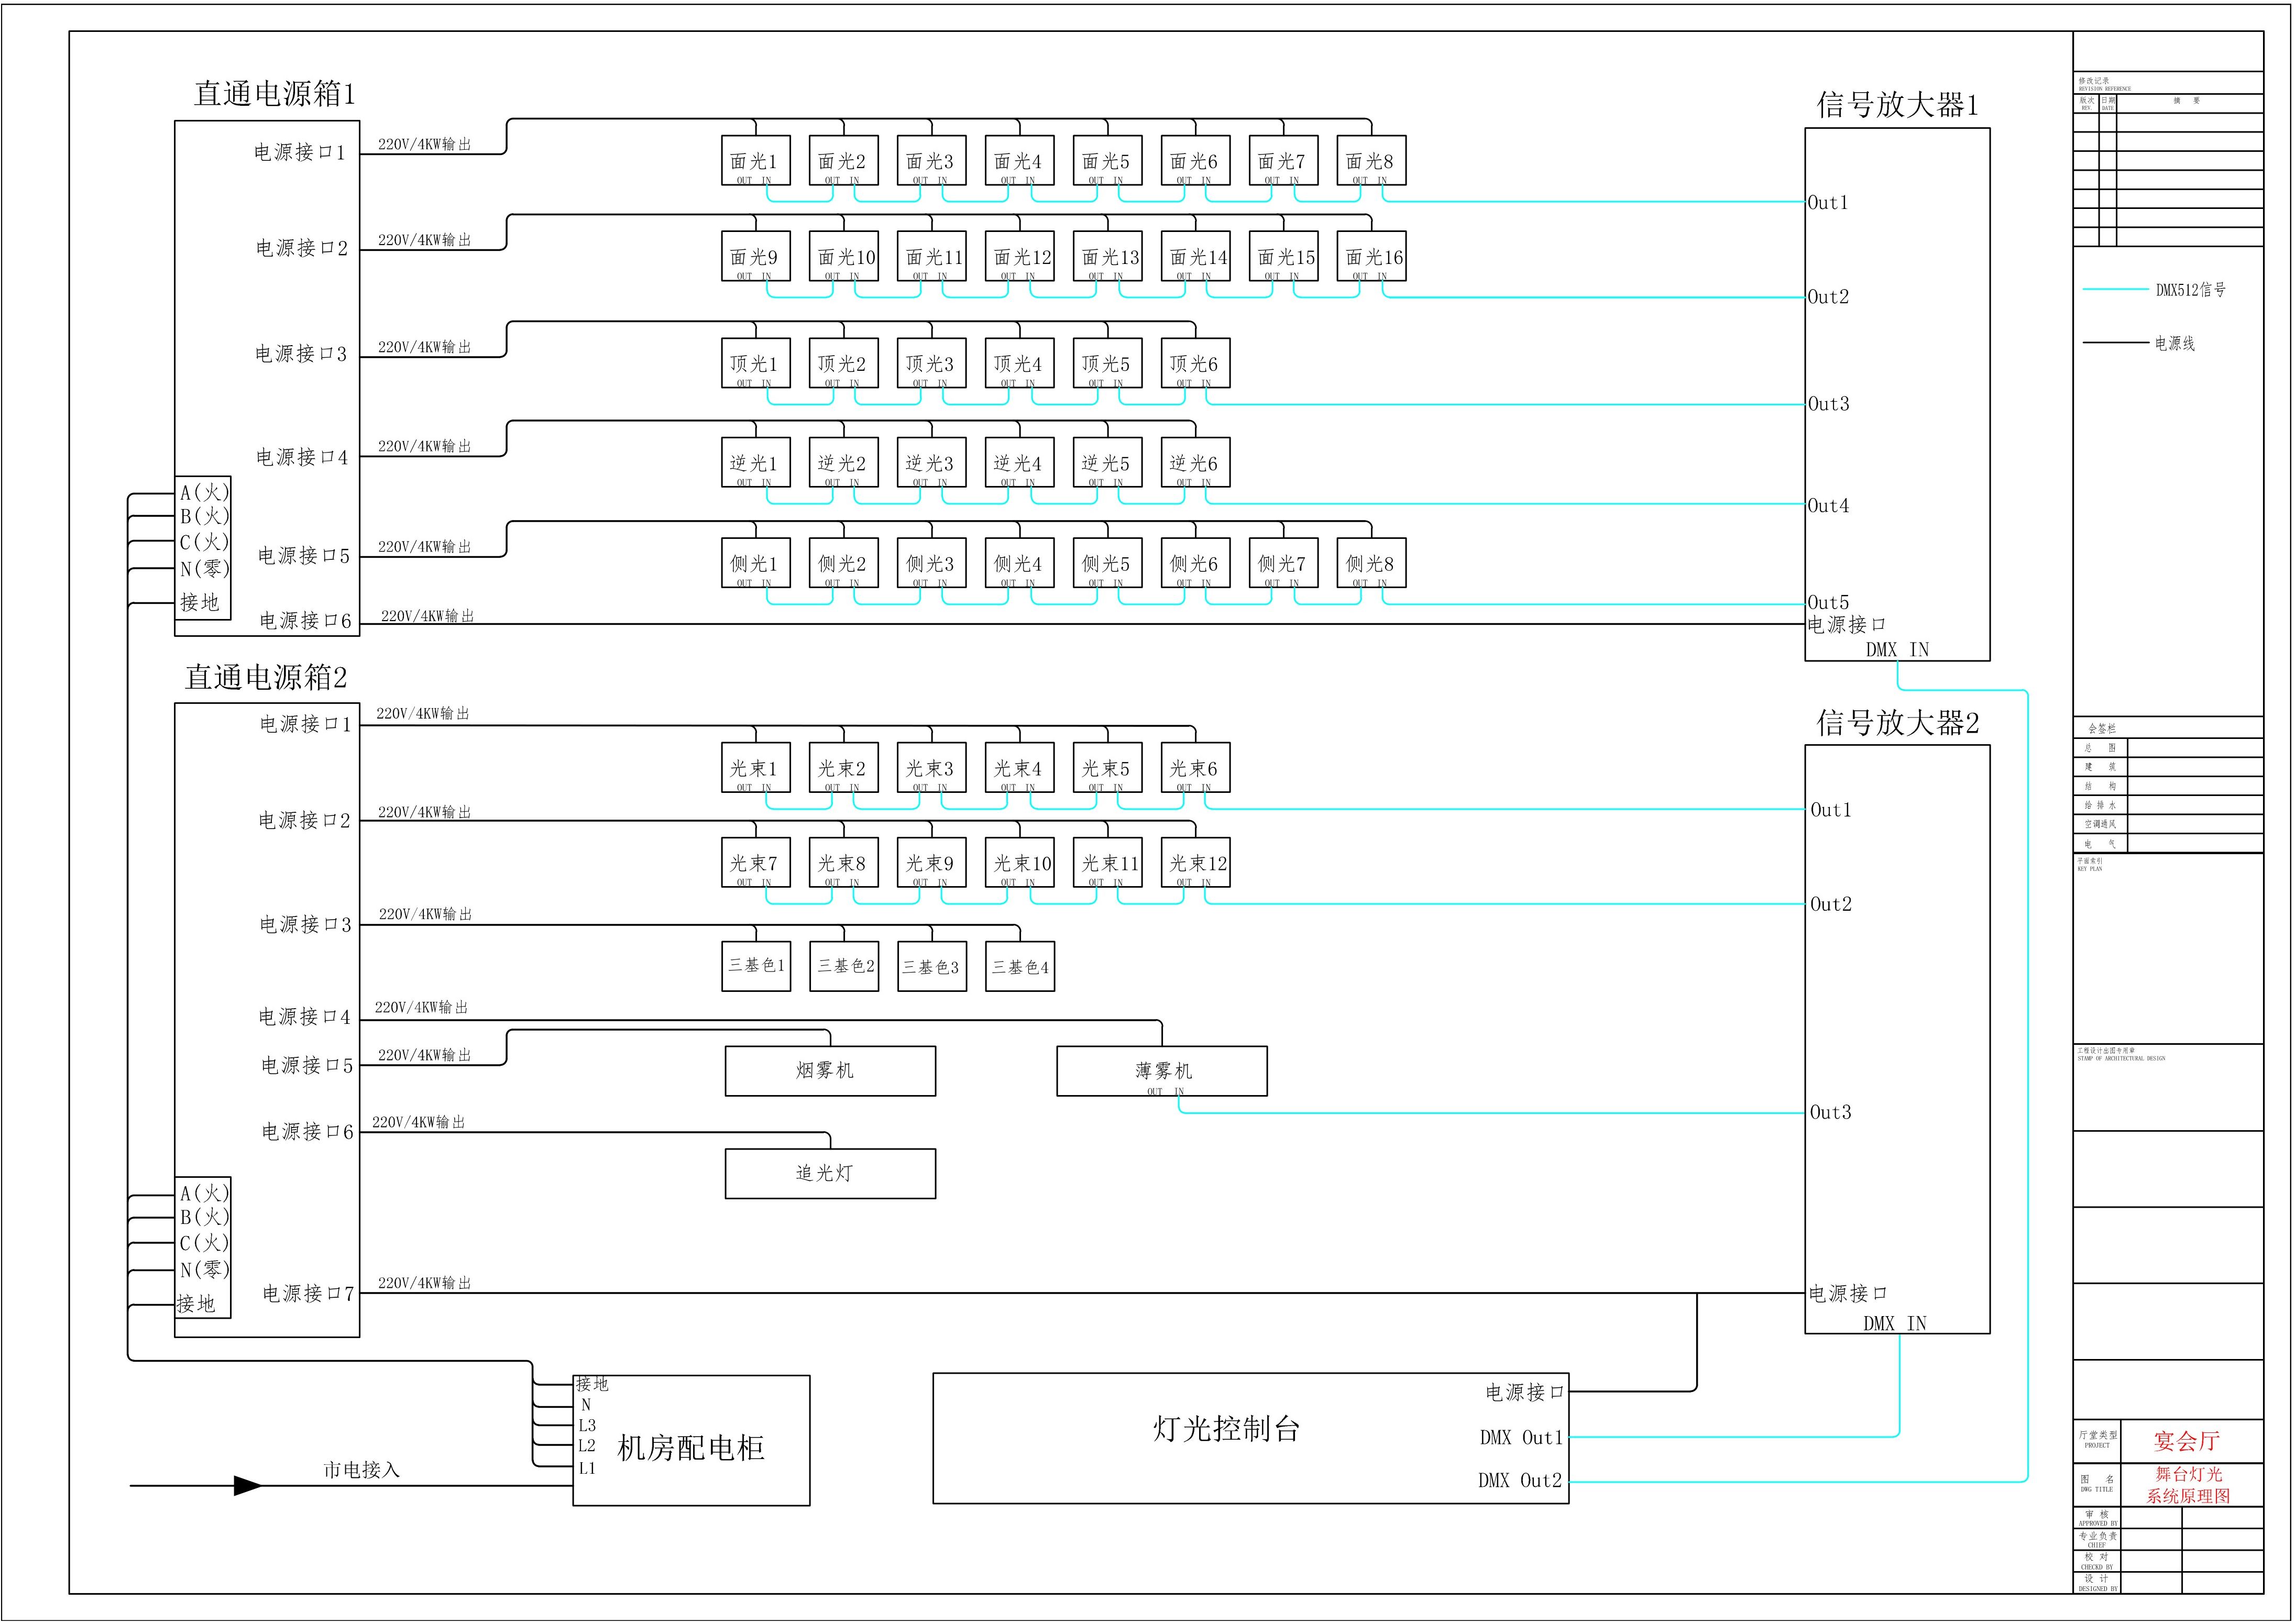Click Out1 on 信号放大器1
The height and width of the screenshot is (1623, 2296).
[x=1828, y=203]
